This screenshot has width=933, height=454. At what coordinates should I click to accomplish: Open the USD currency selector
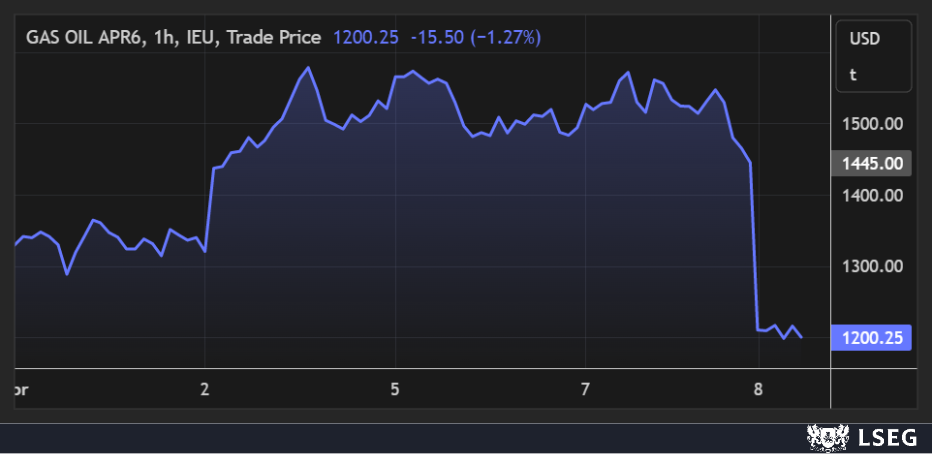[863, 39]
